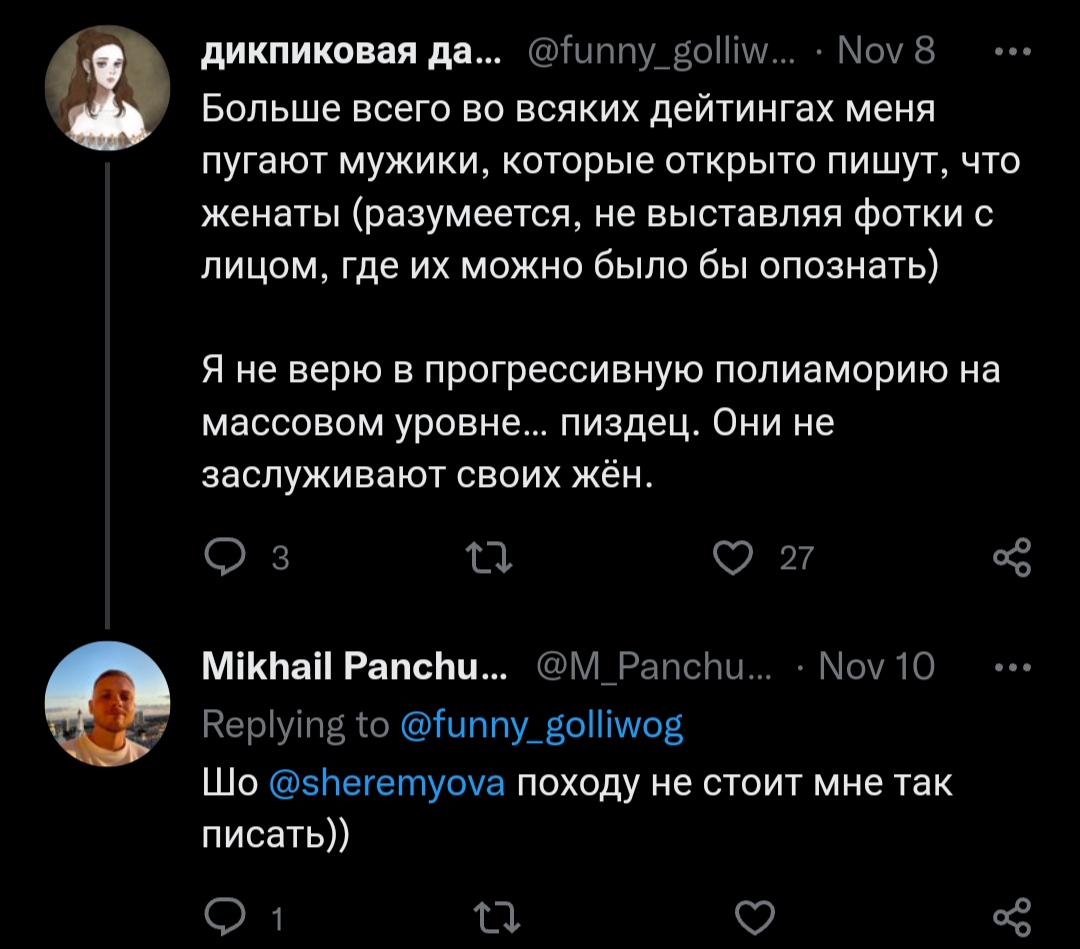Retweet the original dating apps tweet
This screenshot has height=949, width=1080.
[x=497, y=558]
